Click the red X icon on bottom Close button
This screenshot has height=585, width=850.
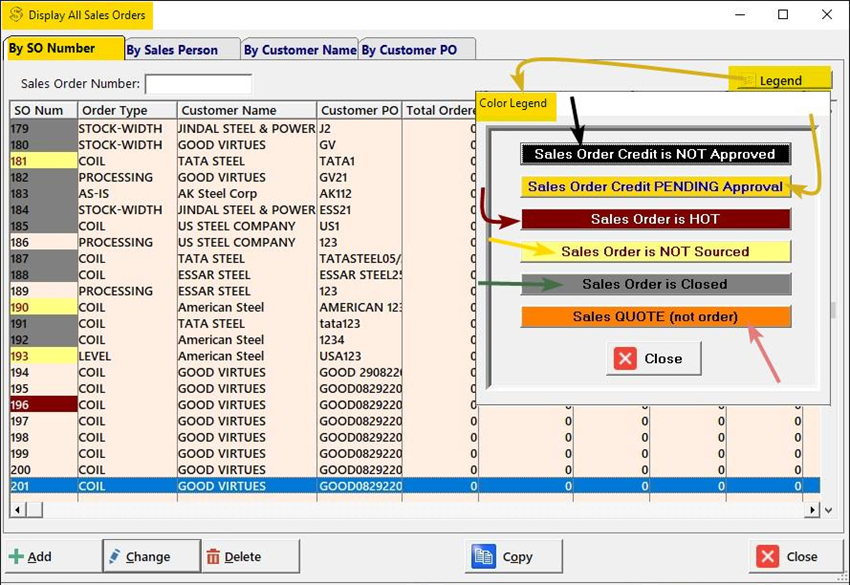pos(767,556)
